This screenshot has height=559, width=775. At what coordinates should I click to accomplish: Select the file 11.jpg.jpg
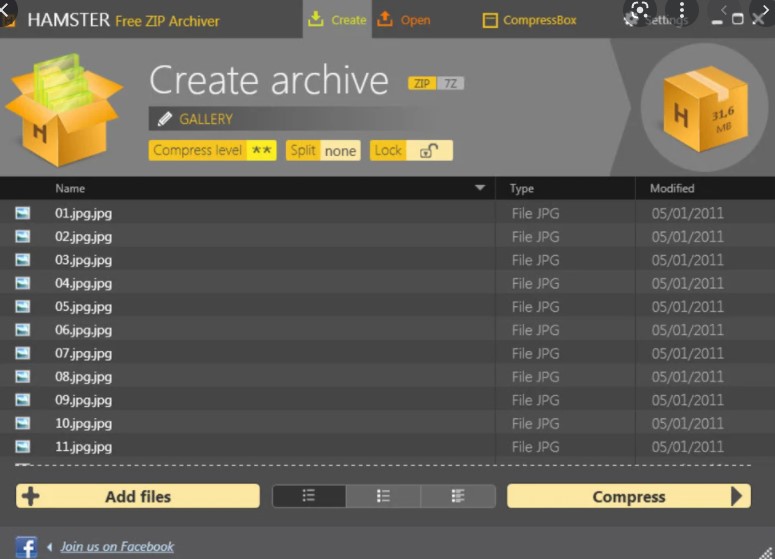click(x=83, y=447)
